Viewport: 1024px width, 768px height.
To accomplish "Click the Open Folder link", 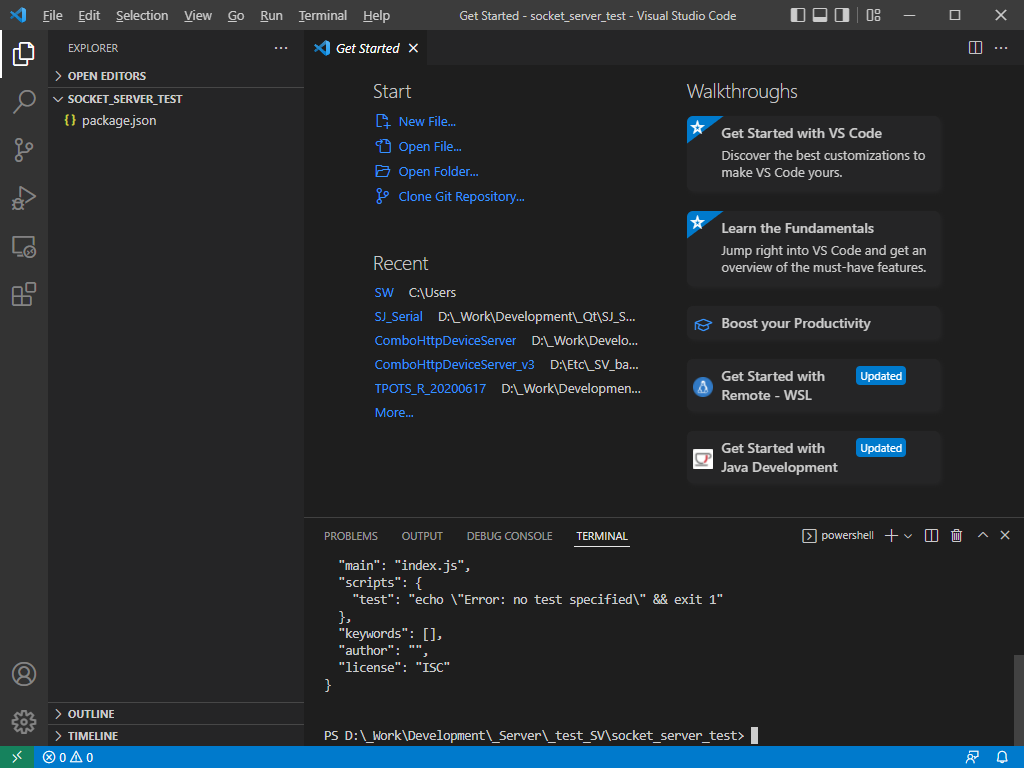I will pos(427,171).
